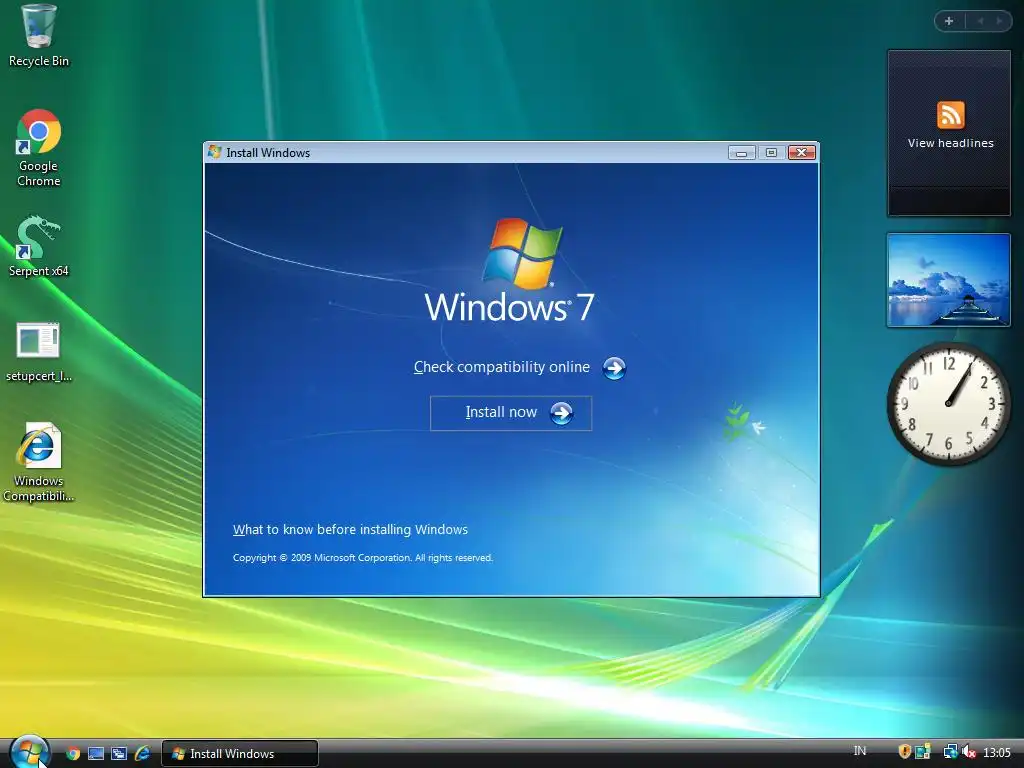Click the muted volume tray icon

(x=968, y=752)
